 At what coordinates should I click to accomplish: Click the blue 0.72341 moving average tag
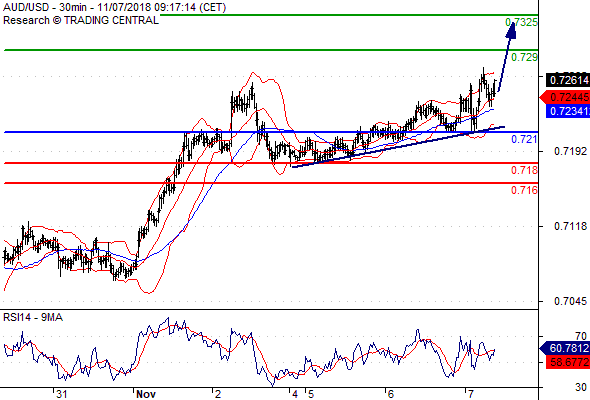point(568,111)
